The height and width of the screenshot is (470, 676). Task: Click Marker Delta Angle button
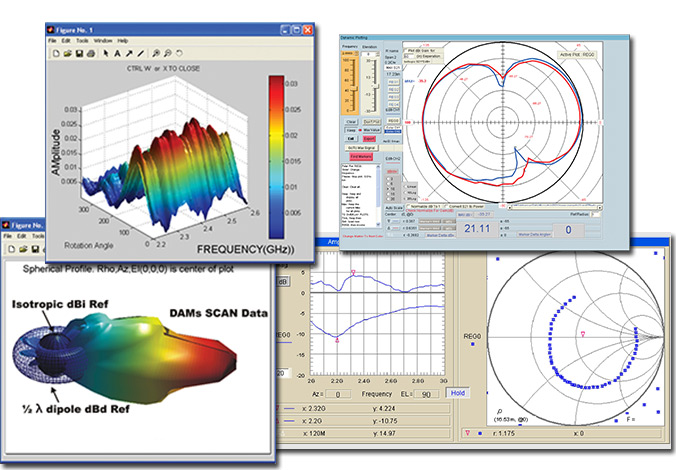pos(535,234)
